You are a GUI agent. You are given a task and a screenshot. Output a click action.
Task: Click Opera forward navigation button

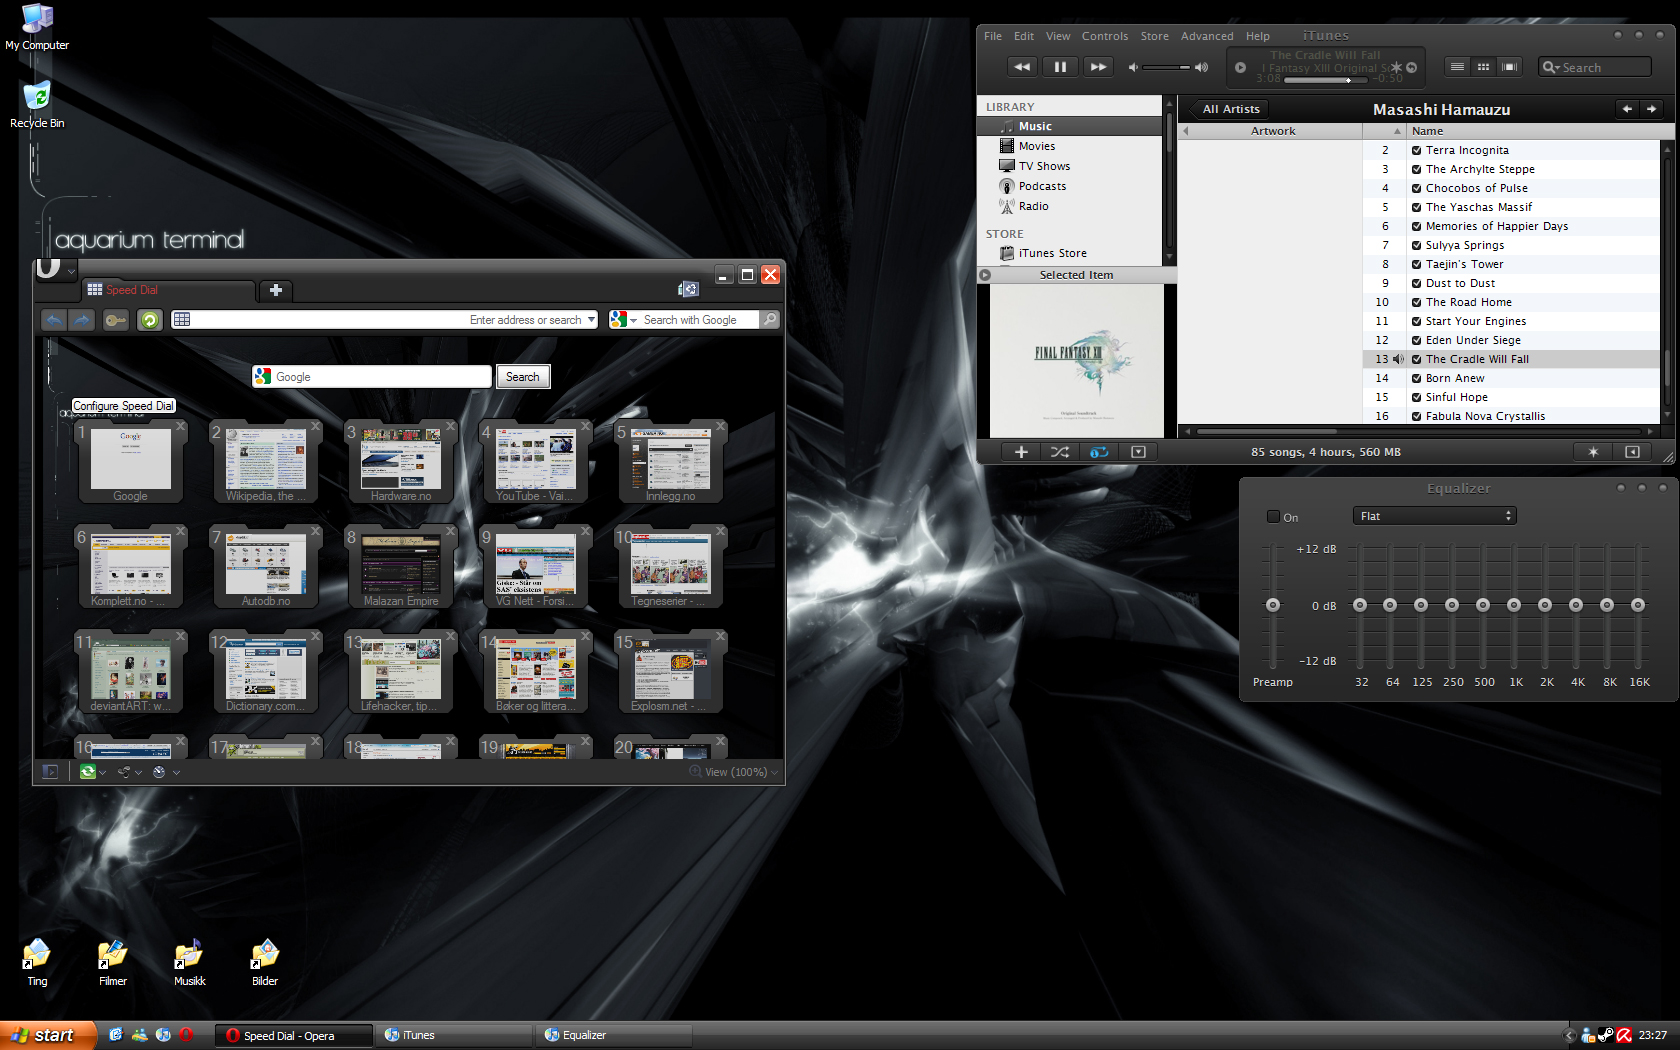[x=82, y=320]
